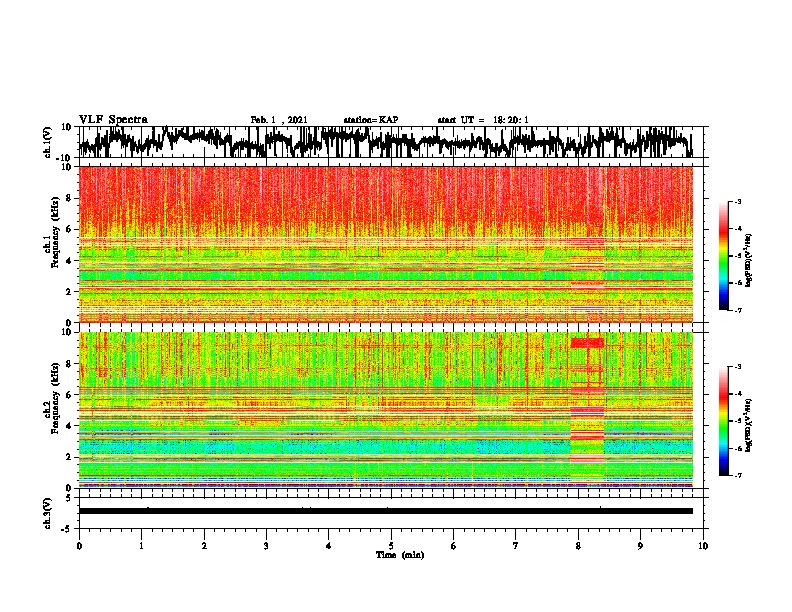This screenshot has width=792, height=612.
Task: Click time axis tick label "7"
Action: tap(516, 546)
